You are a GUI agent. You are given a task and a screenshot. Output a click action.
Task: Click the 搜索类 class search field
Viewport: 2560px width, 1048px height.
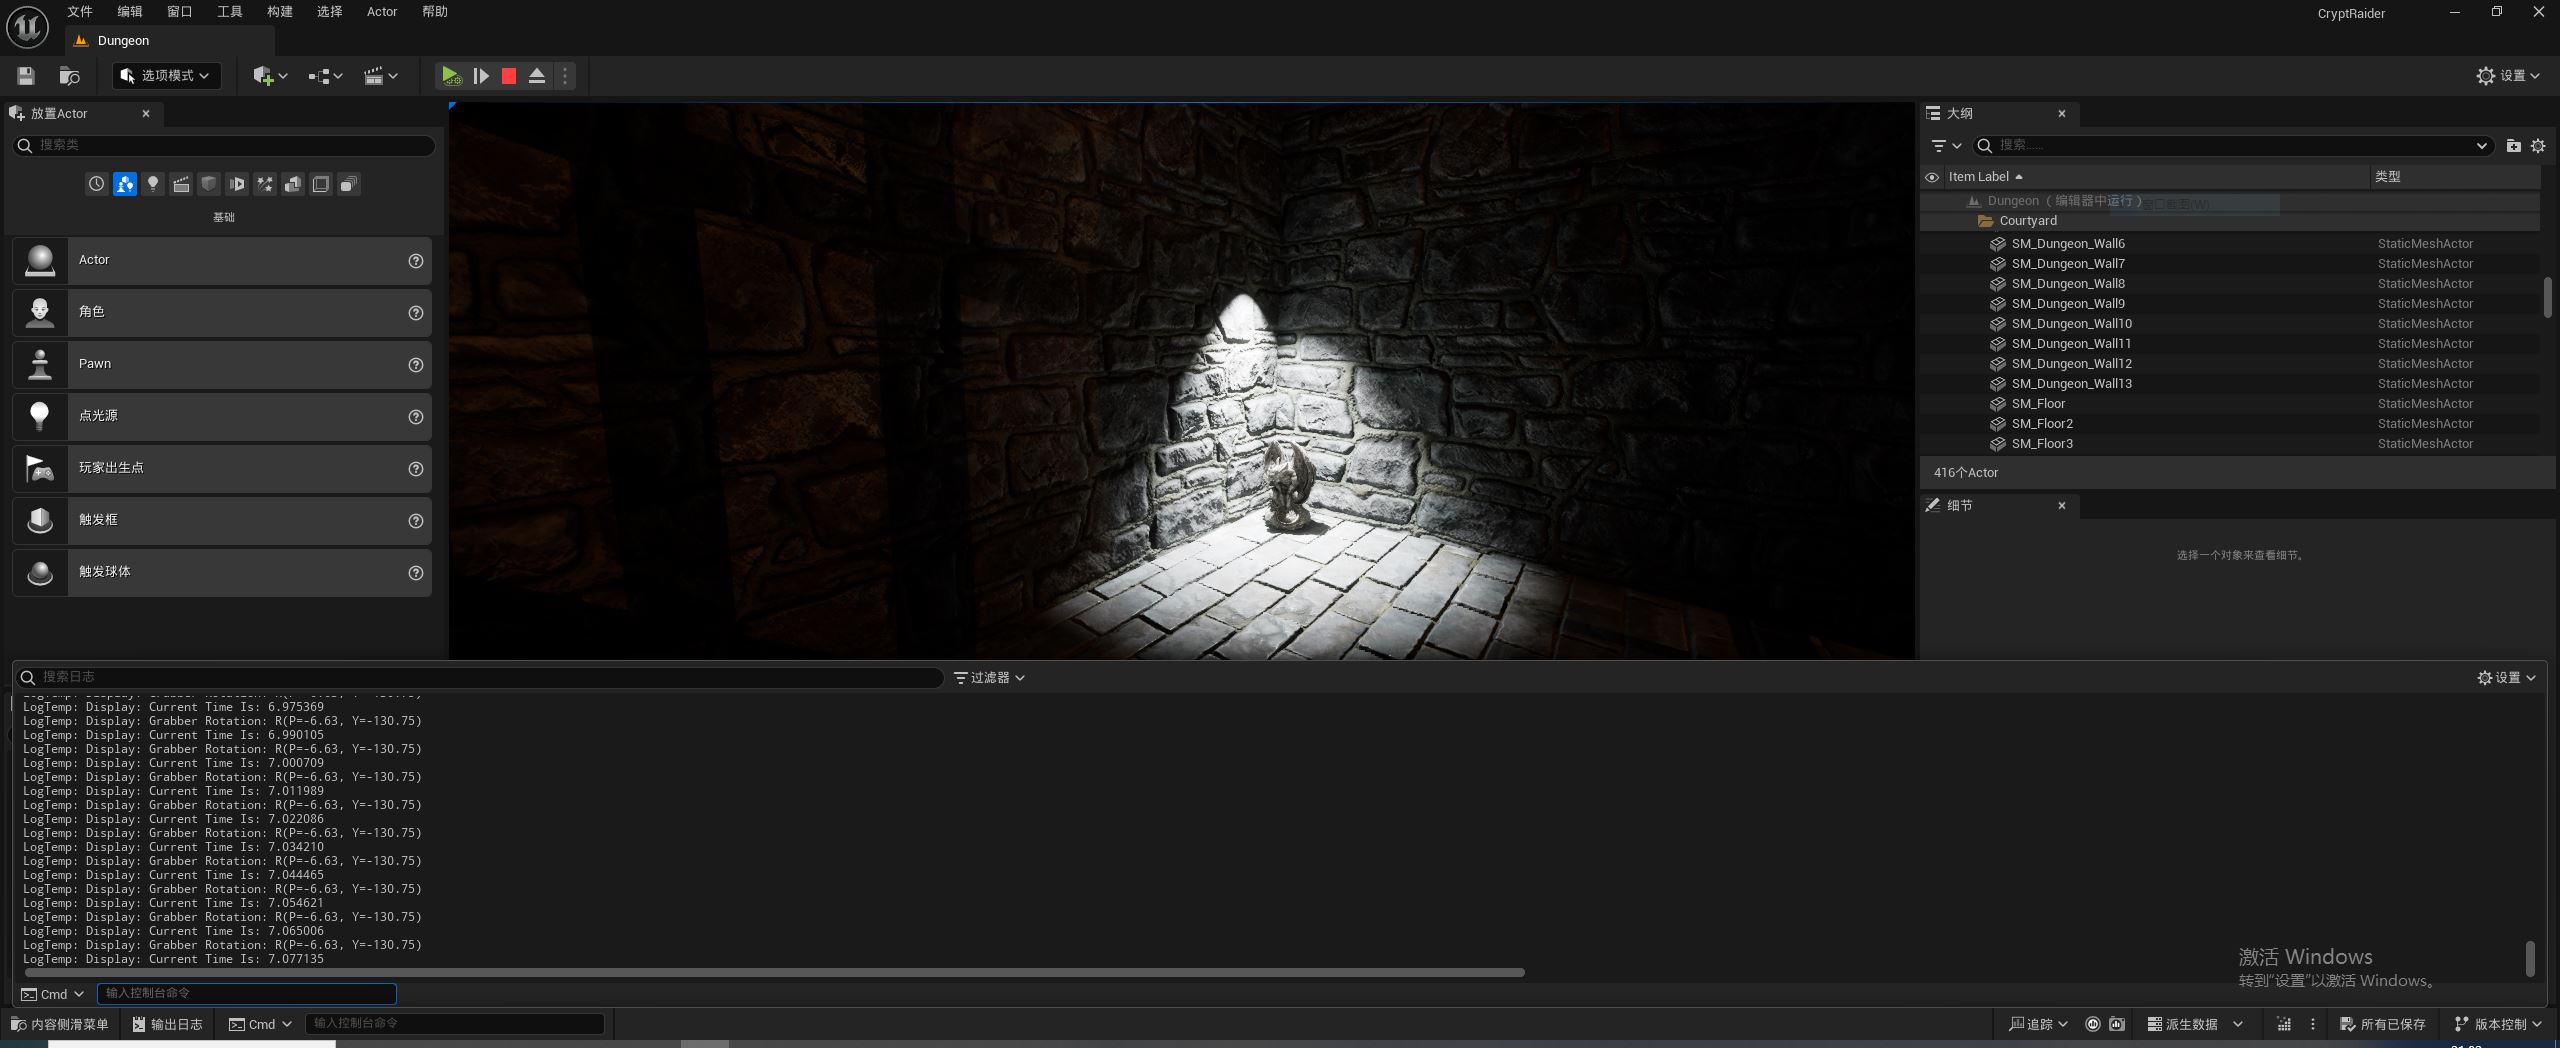coord(224,145)
